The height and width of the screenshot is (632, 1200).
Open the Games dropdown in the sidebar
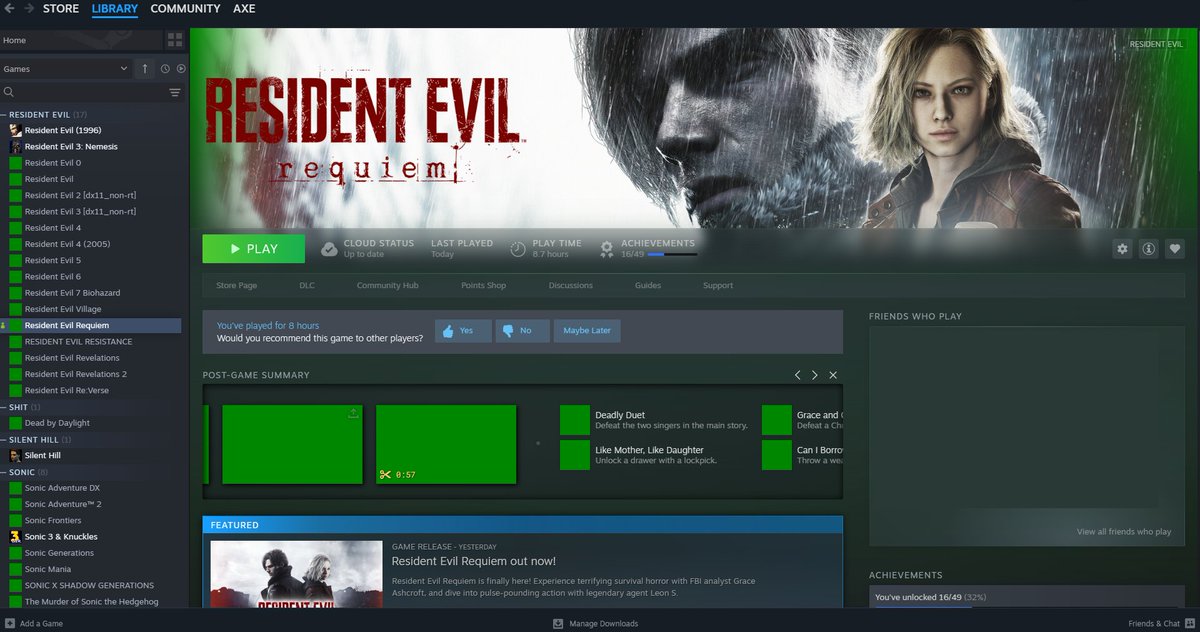click(65, 68)
